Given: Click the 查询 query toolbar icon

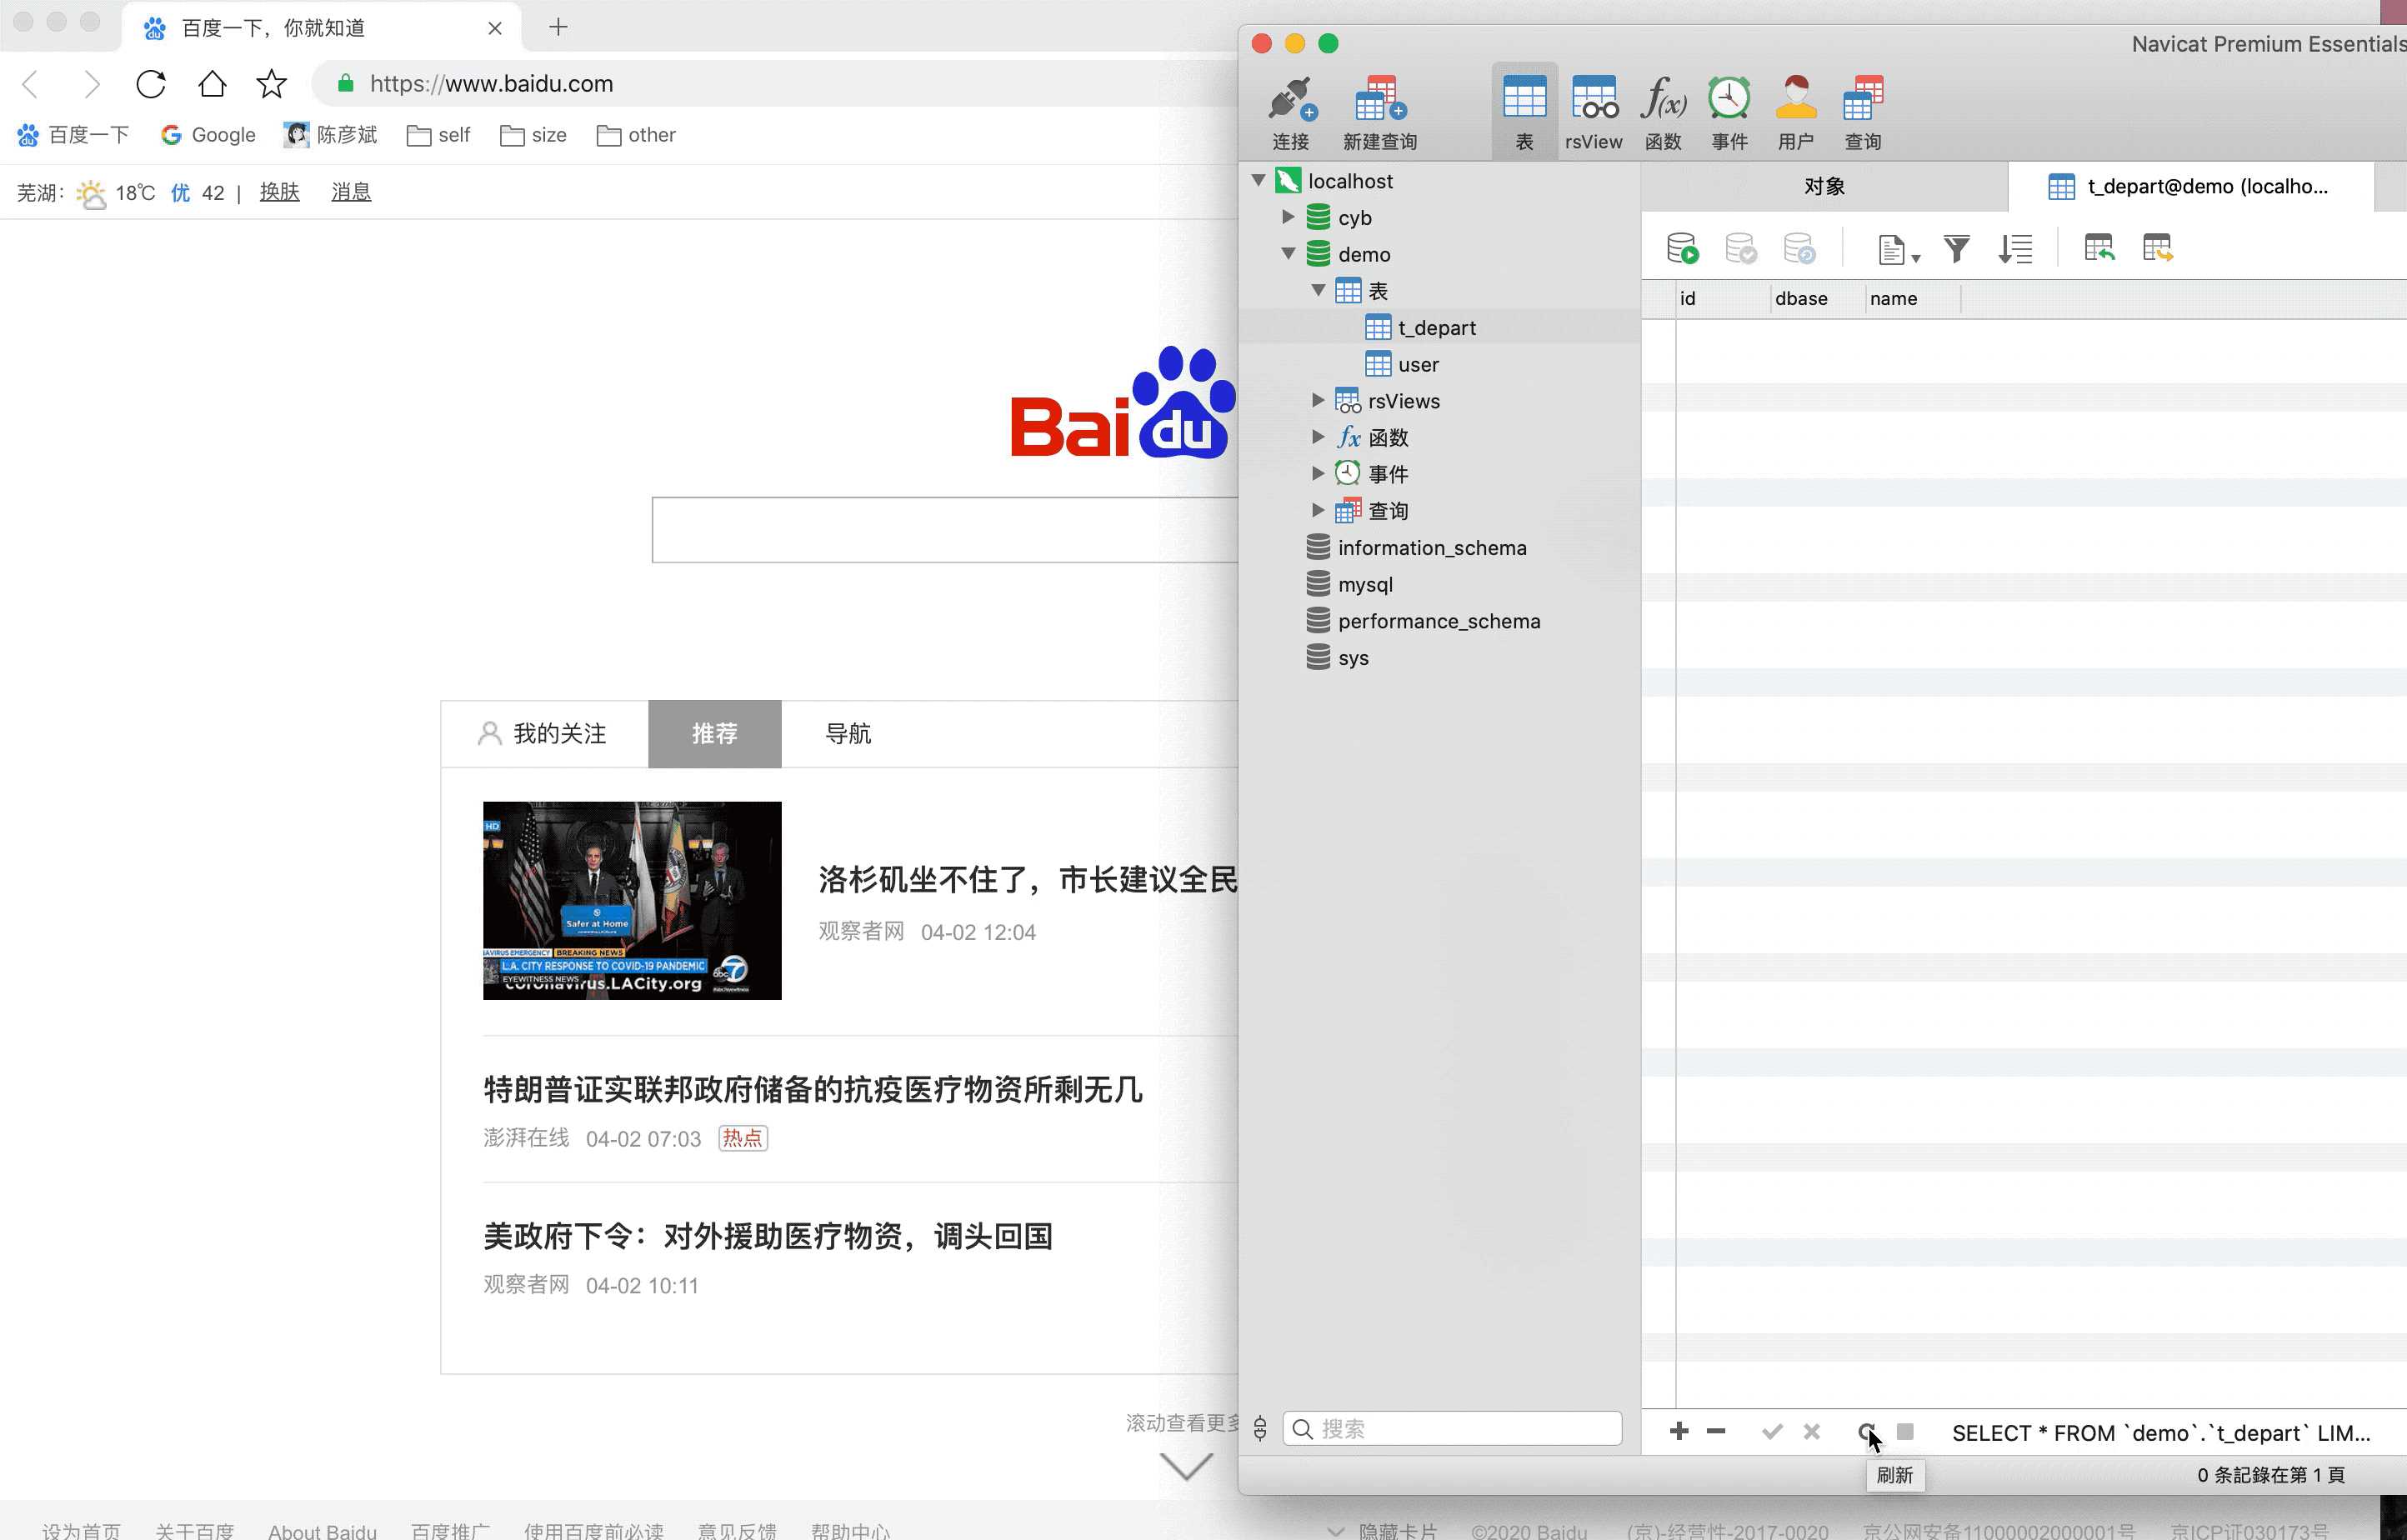Looking at the screenshot, I should (1863, 112).
